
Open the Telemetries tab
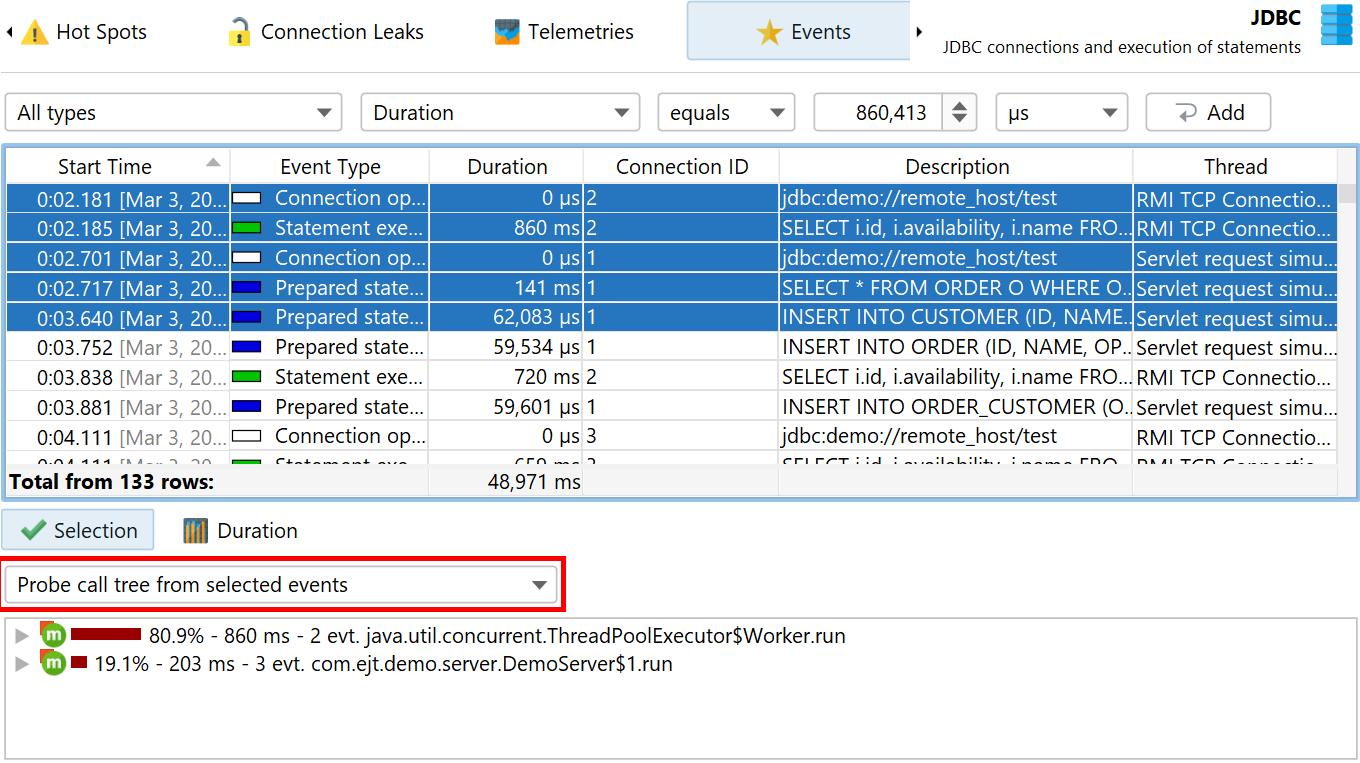[x=564, y=32]
